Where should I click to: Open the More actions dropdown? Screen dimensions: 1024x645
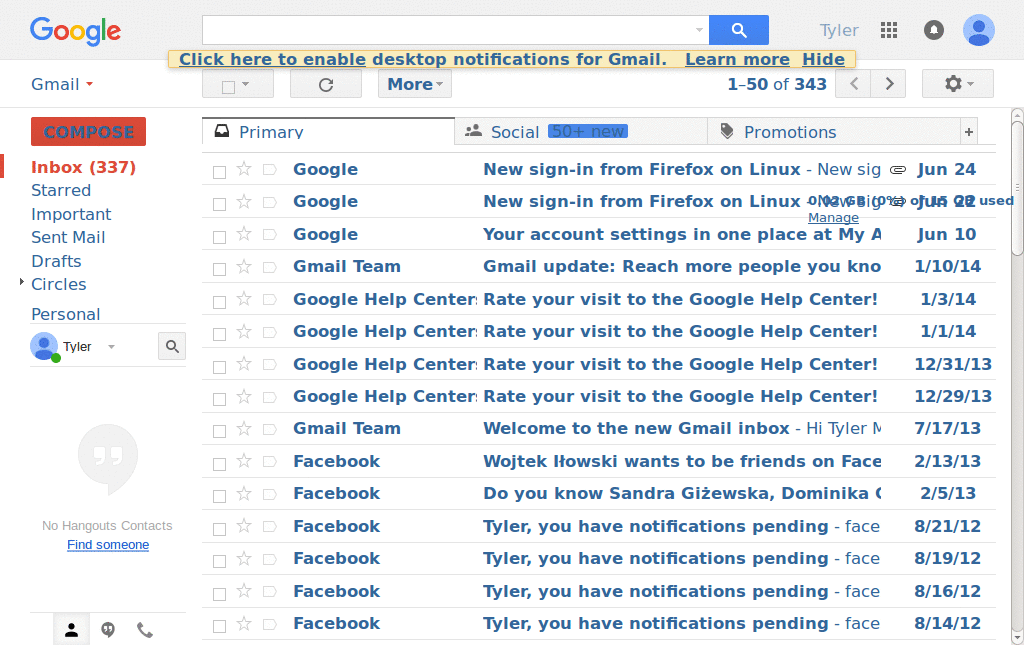click(x=415, y=84)
